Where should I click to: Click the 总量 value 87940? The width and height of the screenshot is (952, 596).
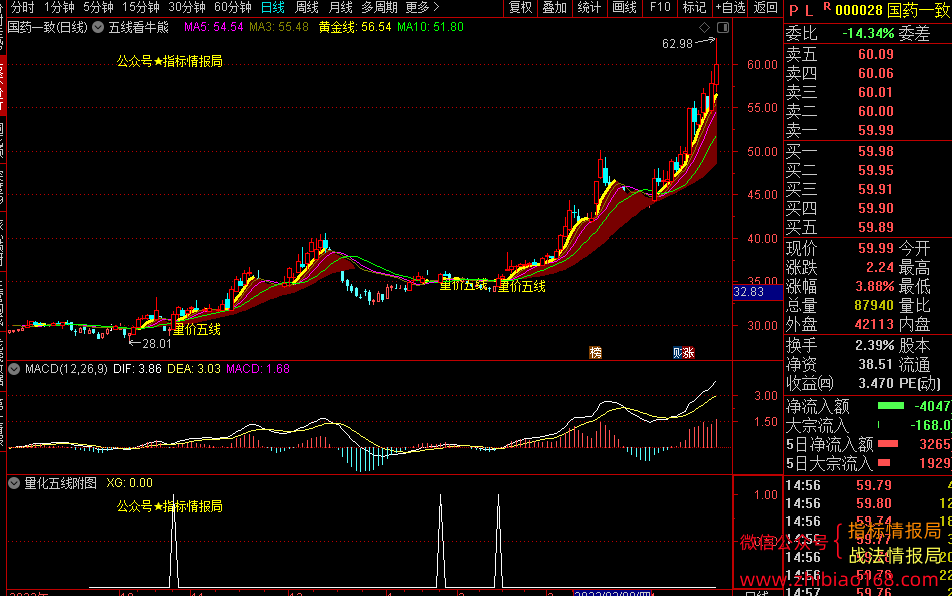click(x=874, y=305)
